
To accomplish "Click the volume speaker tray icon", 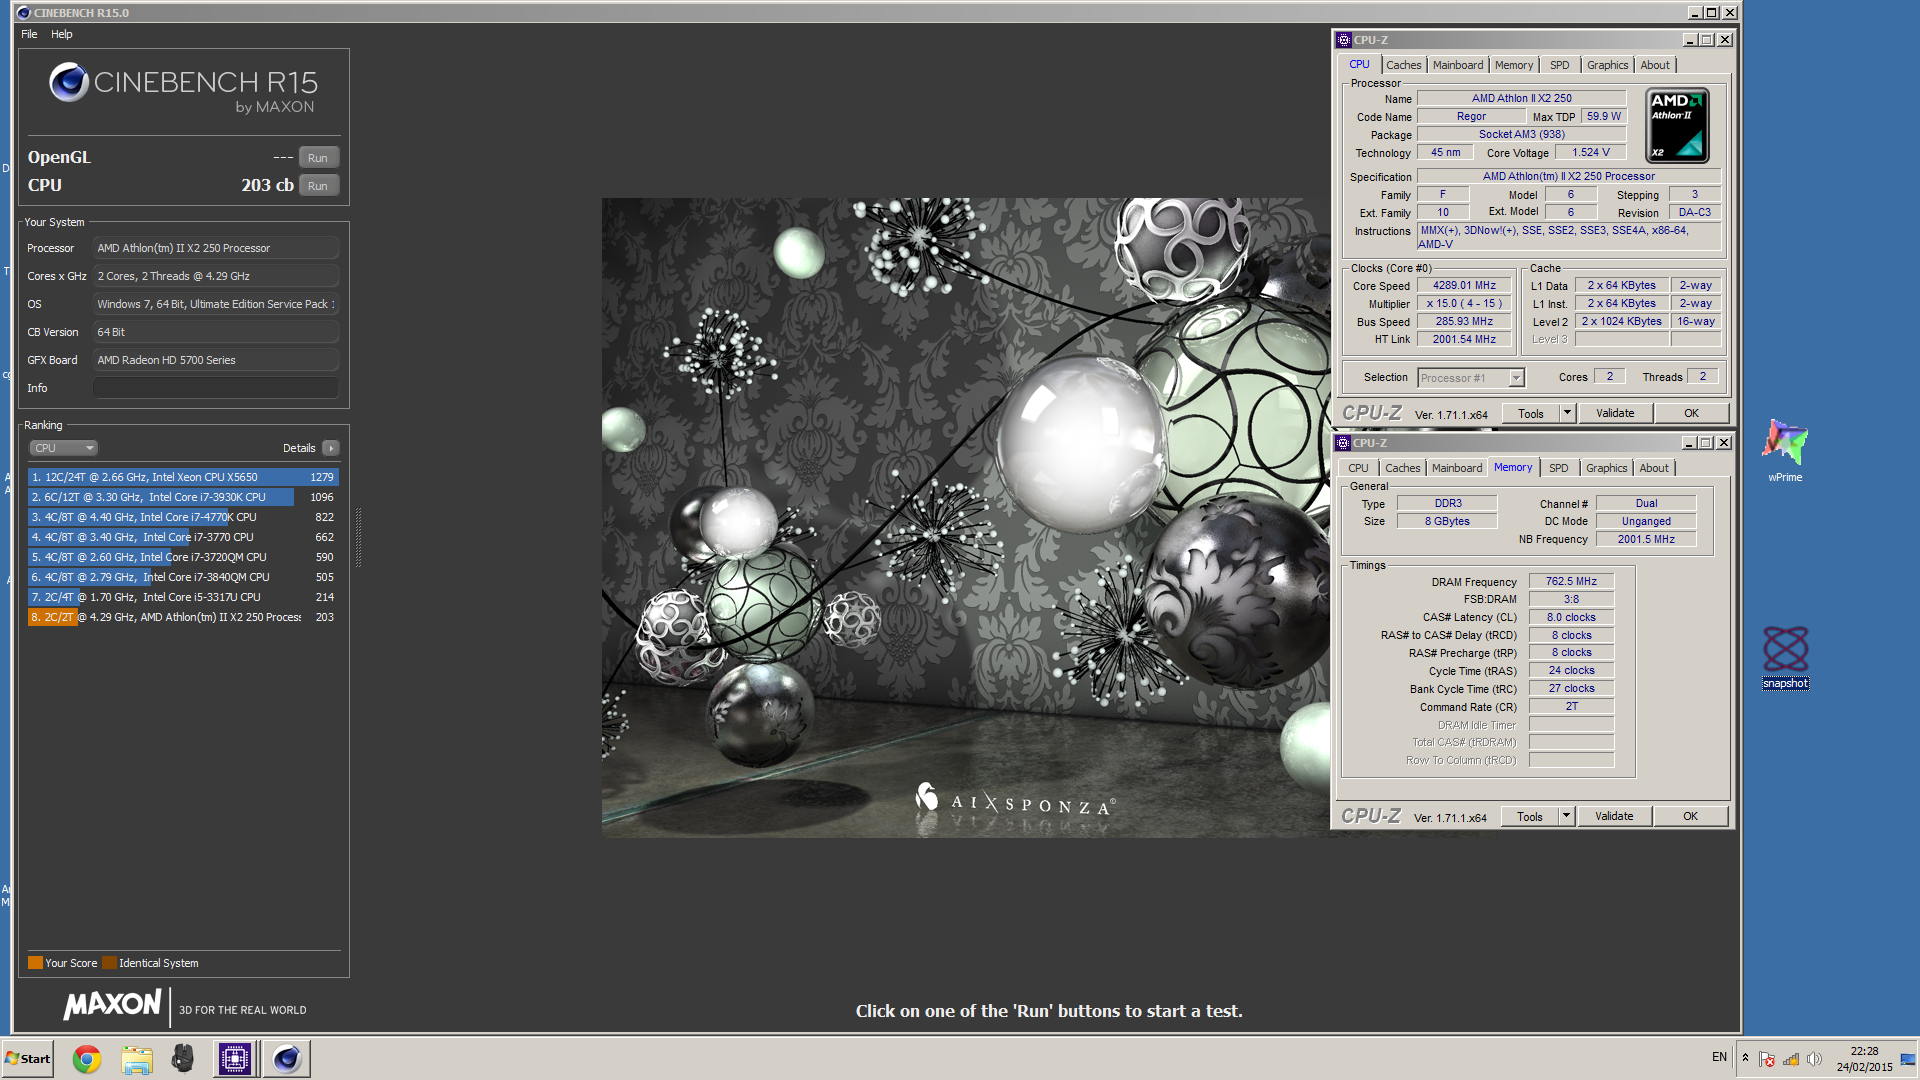I will (x=1814, y=1059).
